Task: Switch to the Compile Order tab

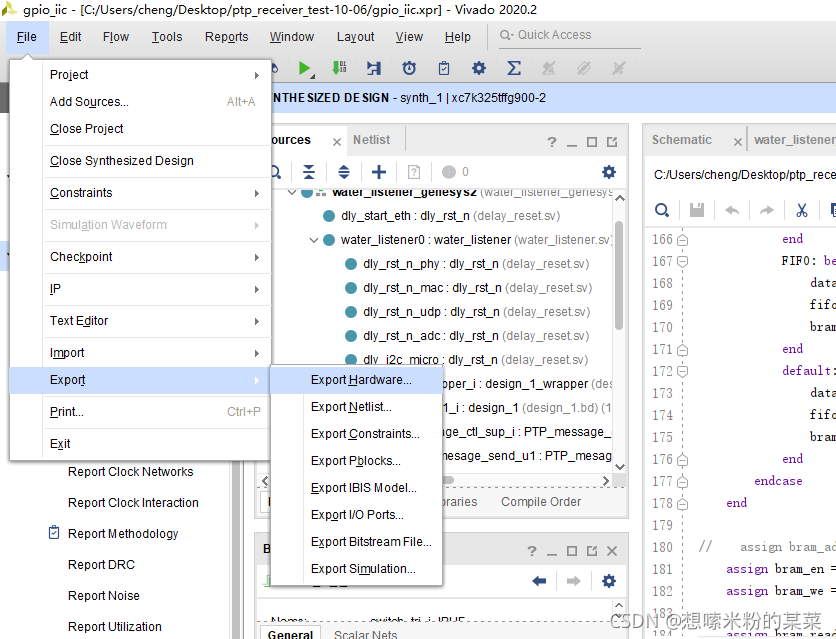Action: (541, 502)
